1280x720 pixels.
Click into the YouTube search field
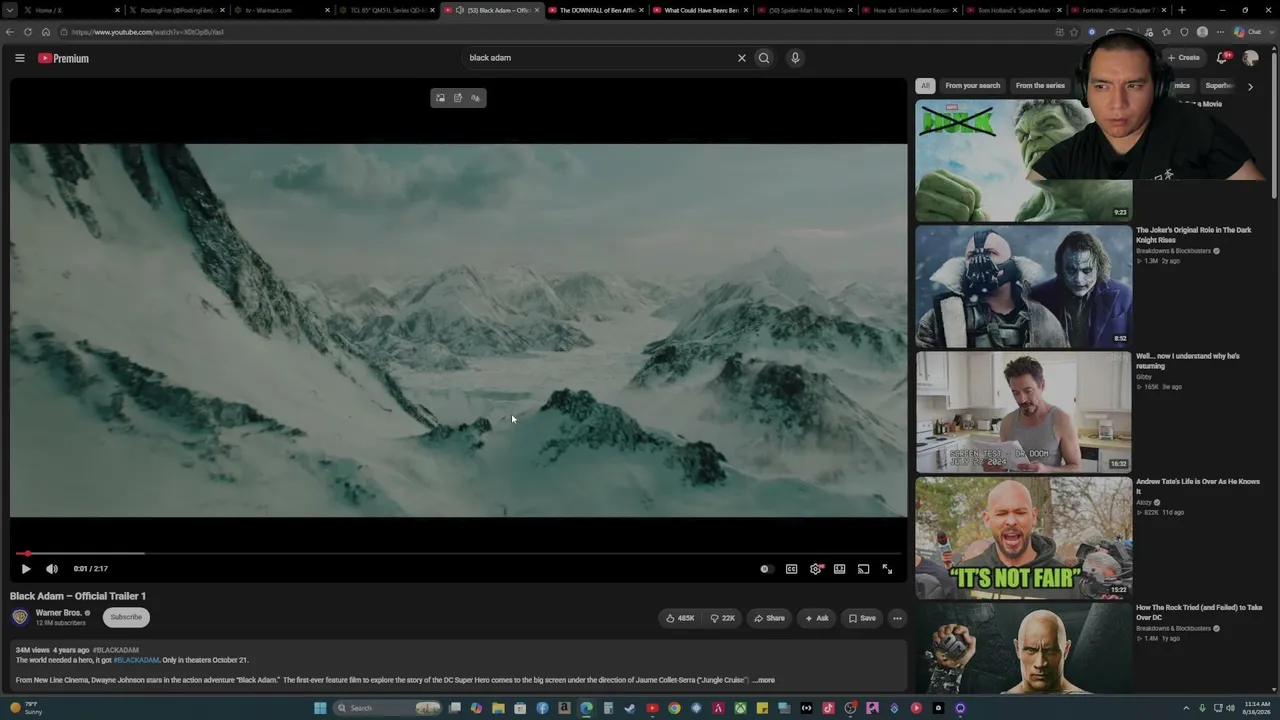pyautogui.click(x=598, y=58)
